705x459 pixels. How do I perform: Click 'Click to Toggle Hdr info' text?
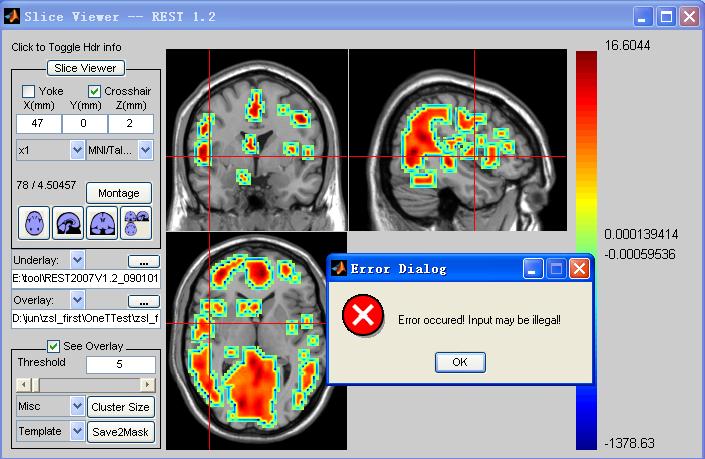67,47
